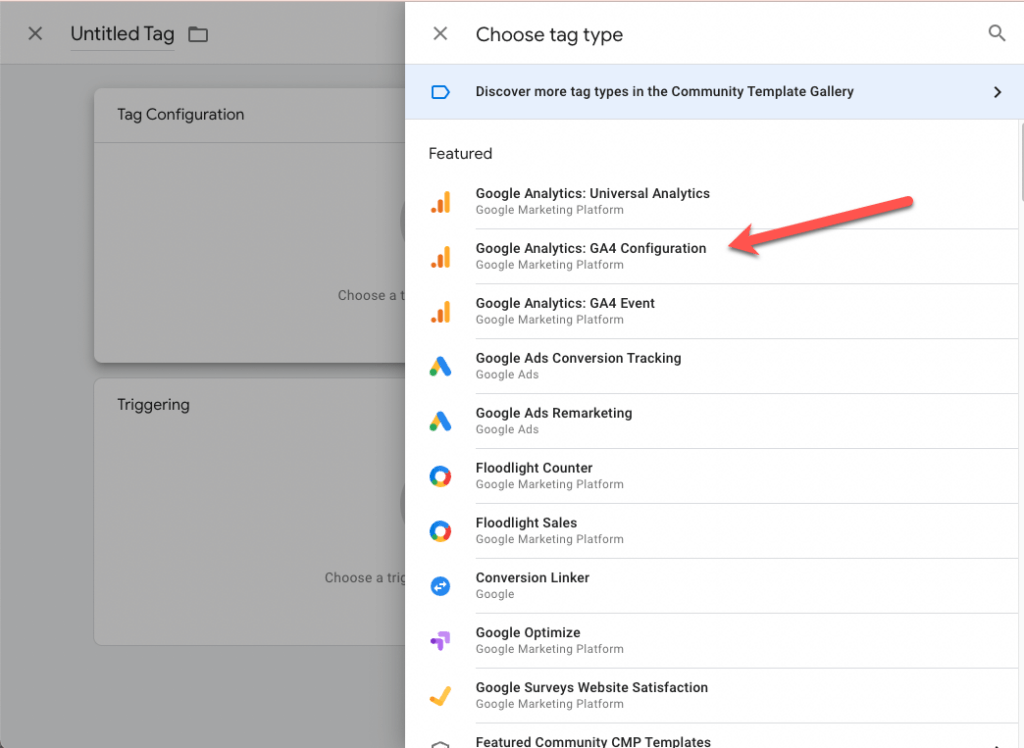Screen dimensions: 1024x748
Task: Click the Google Ads Conversion Tracking icon
Action: (x=441, y=365)
